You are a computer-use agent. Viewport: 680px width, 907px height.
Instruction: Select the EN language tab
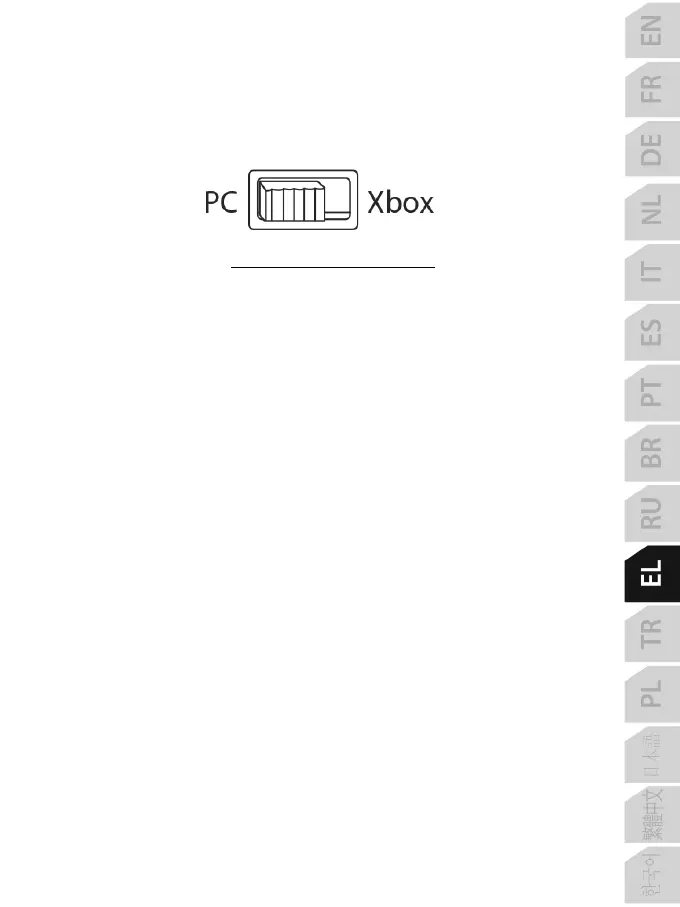[652, 30]
